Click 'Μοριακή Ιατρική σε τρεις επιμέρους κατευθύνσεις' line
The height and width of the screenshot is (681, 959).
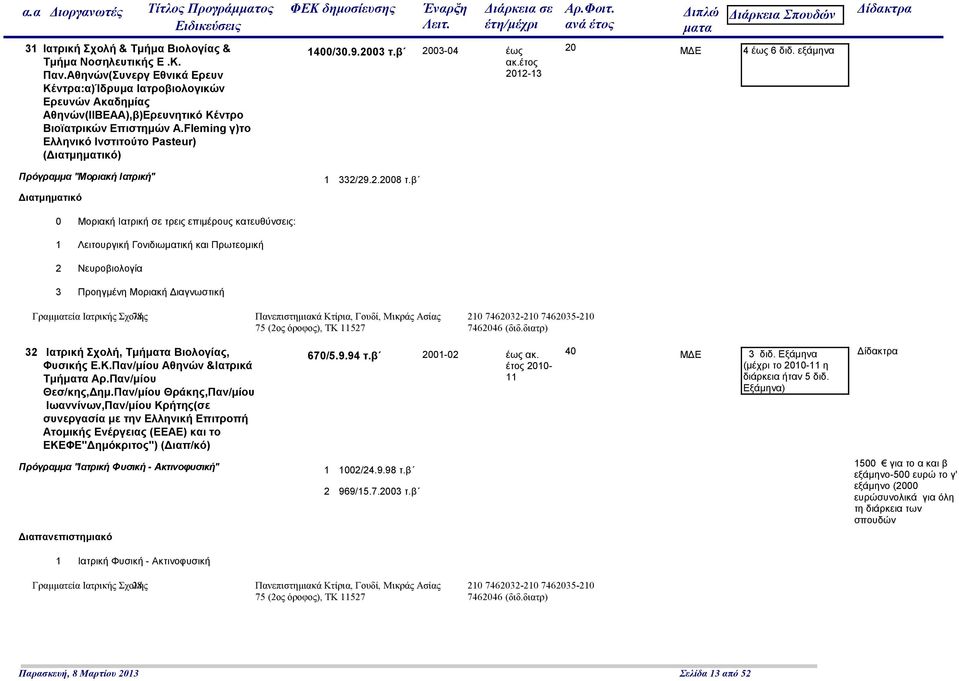[187, 221]
